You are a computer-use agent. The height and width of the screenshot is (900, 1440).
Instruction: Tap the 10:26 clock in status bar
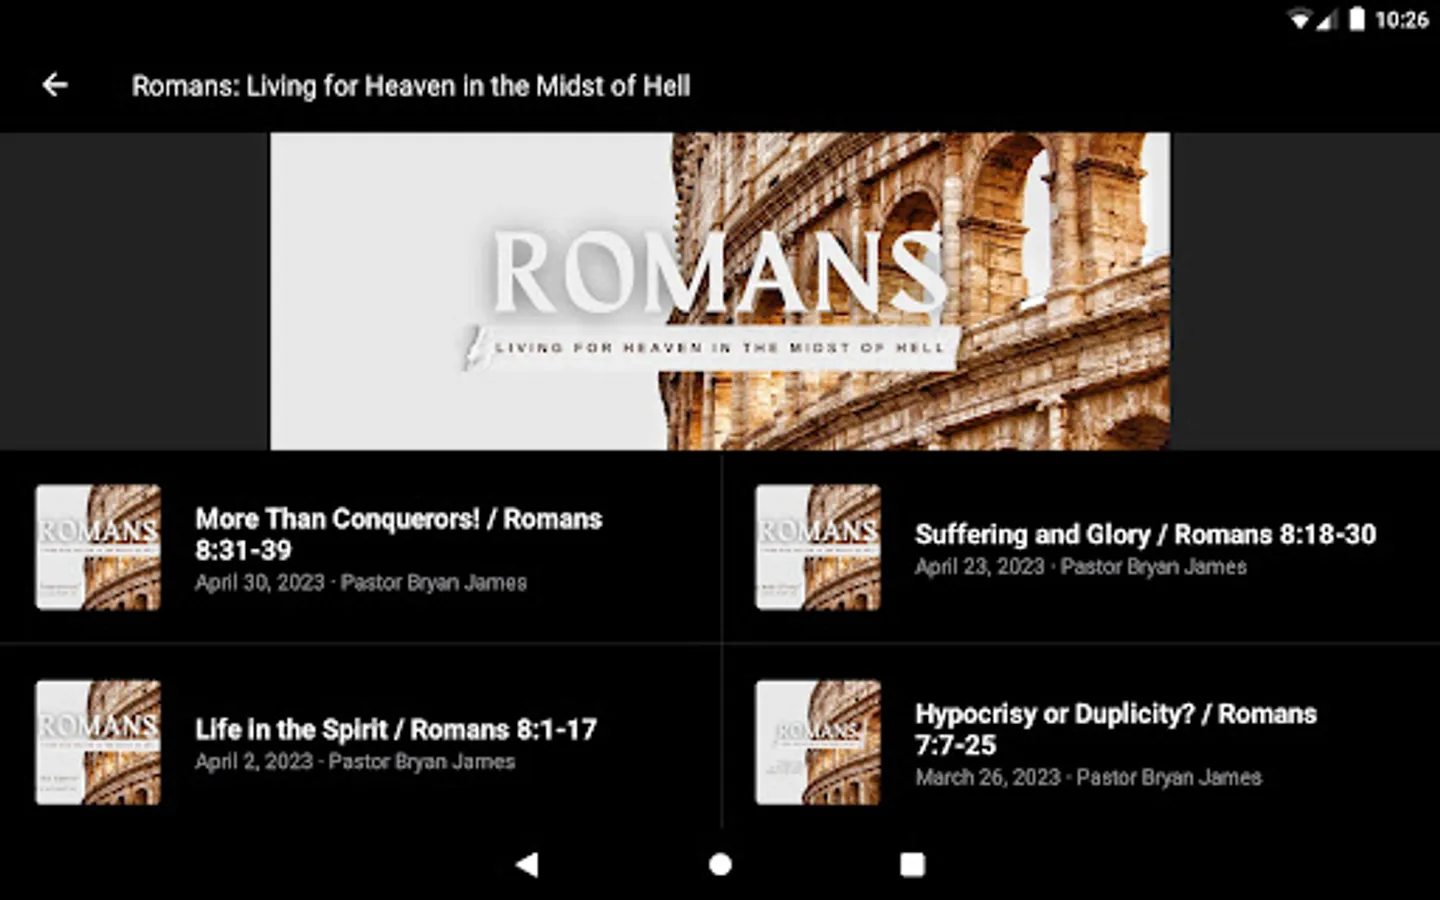[x=1401, y=19]
